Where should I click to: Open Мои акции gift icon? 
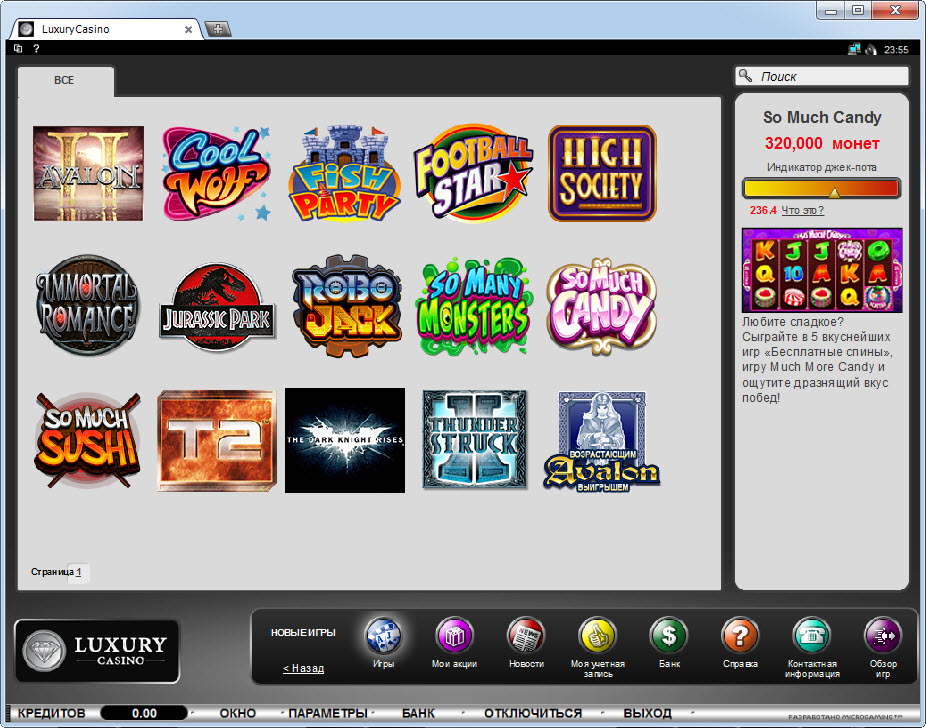[x=454, y=636]
